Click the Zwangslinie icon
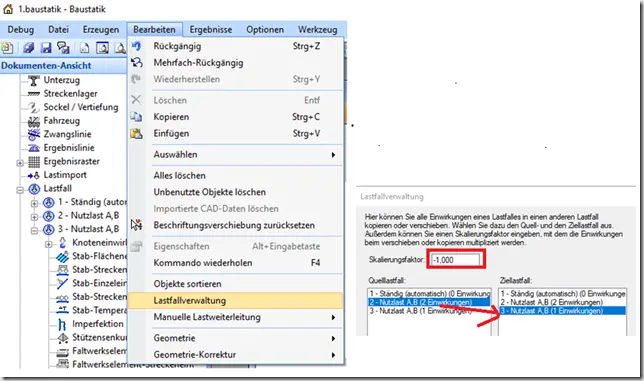 click(34, 134)
